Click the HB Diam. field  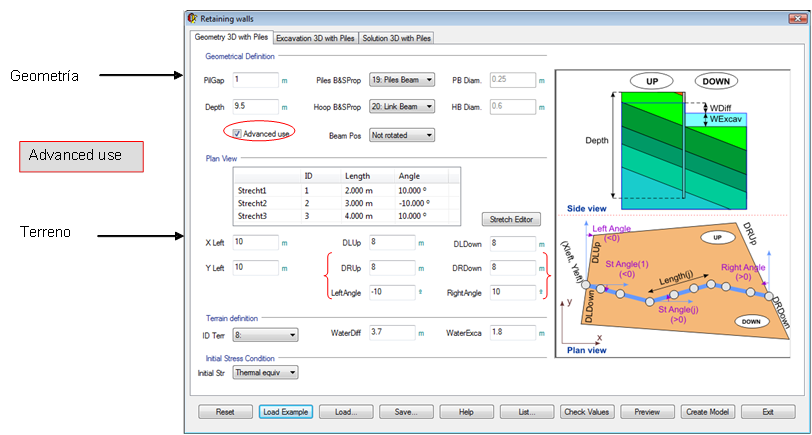(x=513, y=107)
